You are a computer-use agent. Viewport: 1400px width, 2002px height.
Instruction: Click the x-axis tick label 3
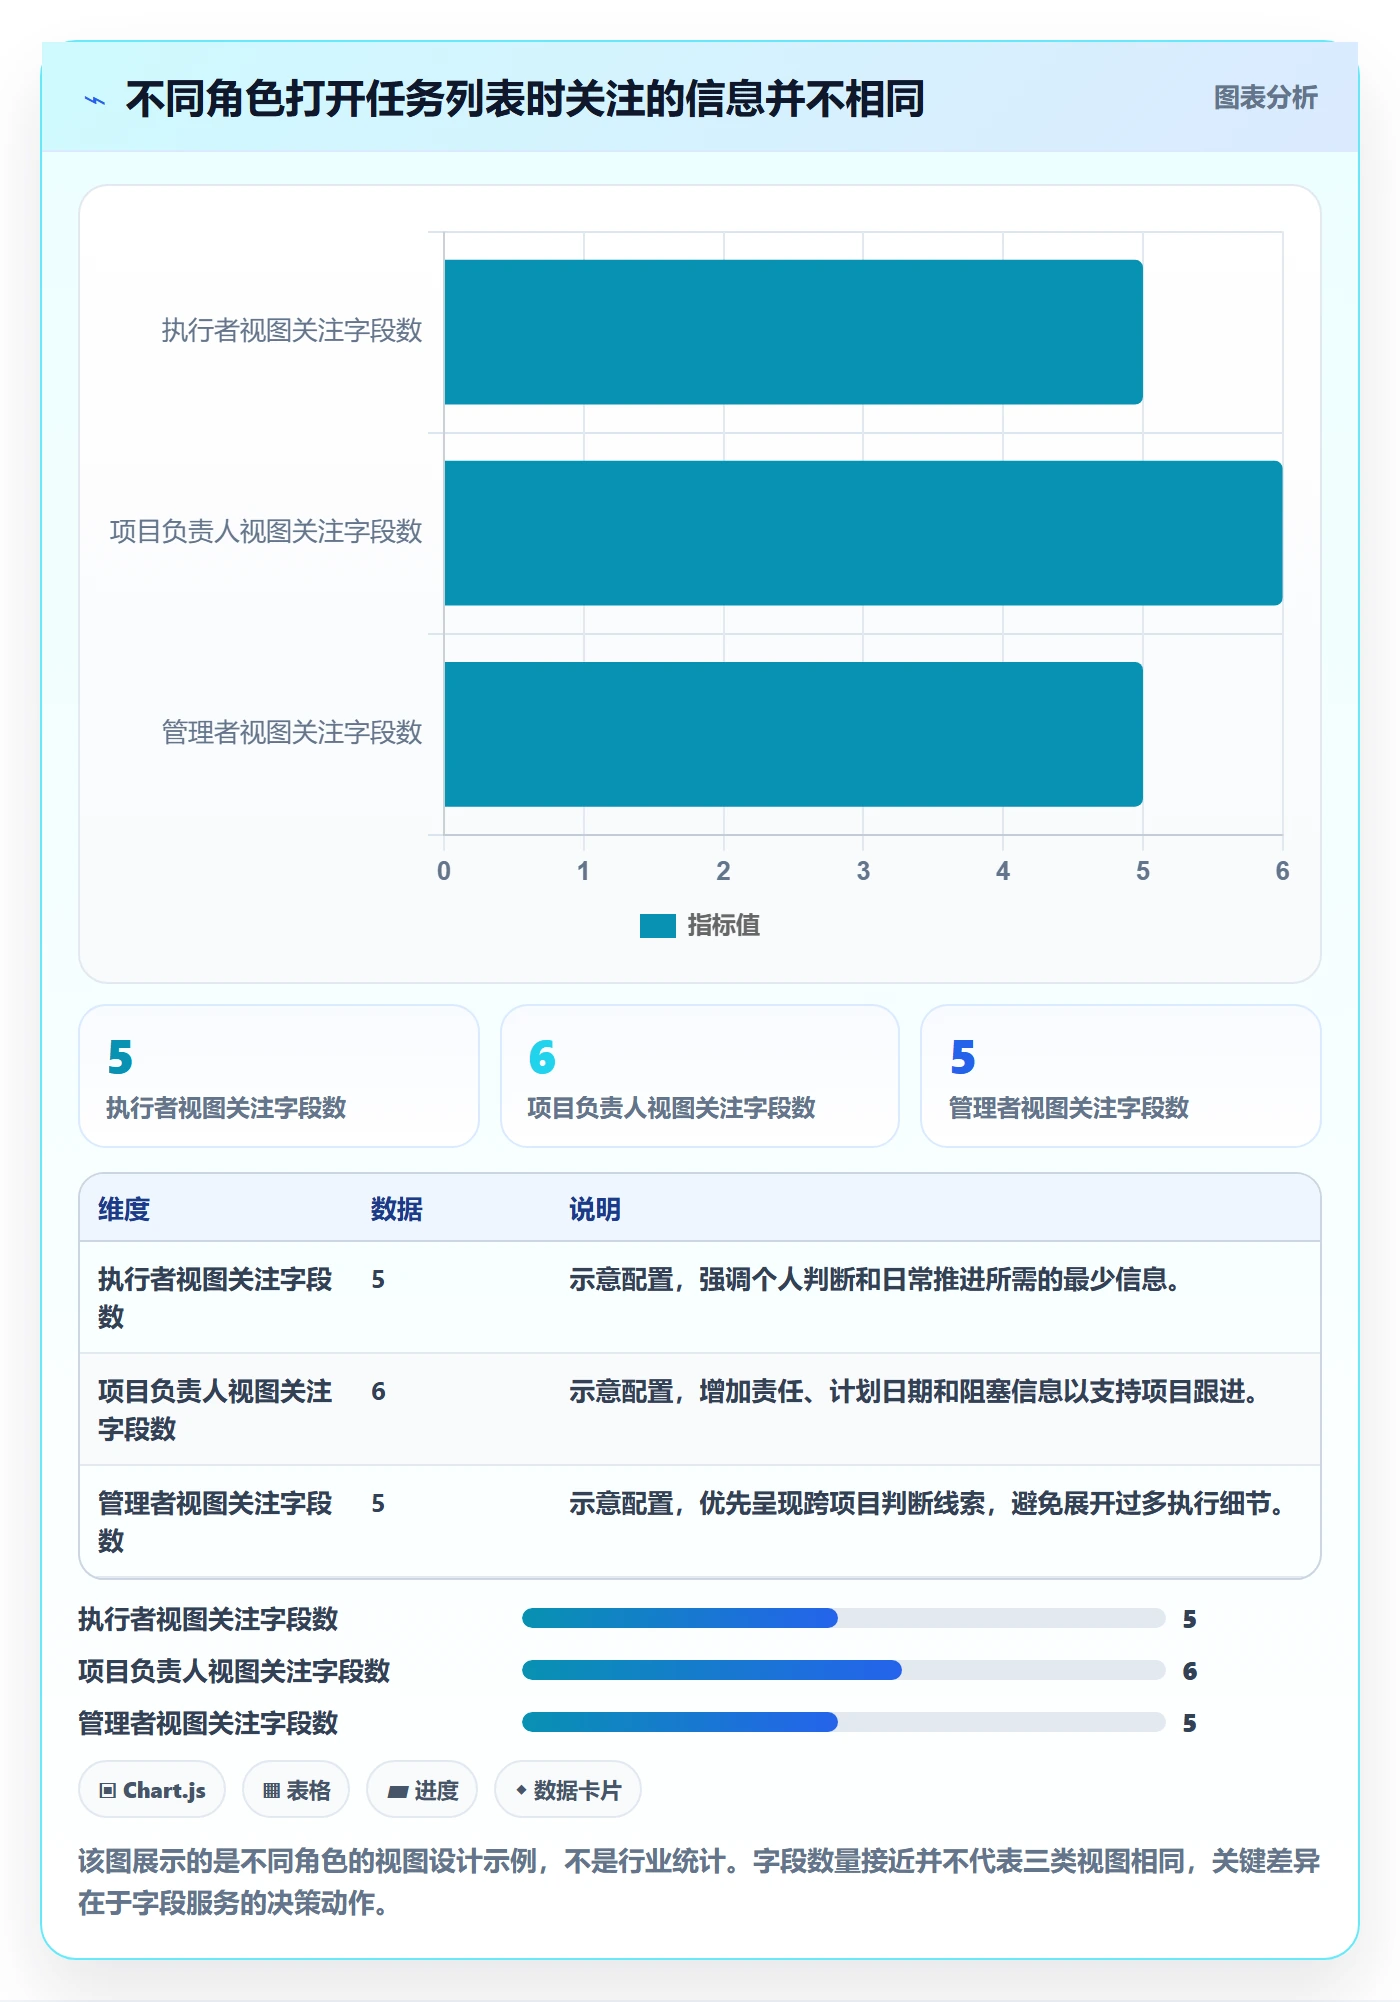pos(863,871)
